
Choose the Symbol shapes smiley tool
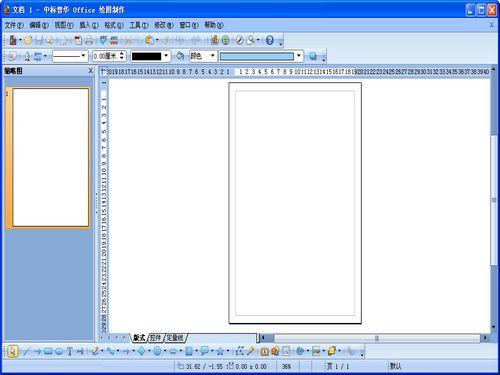(157, 351)
